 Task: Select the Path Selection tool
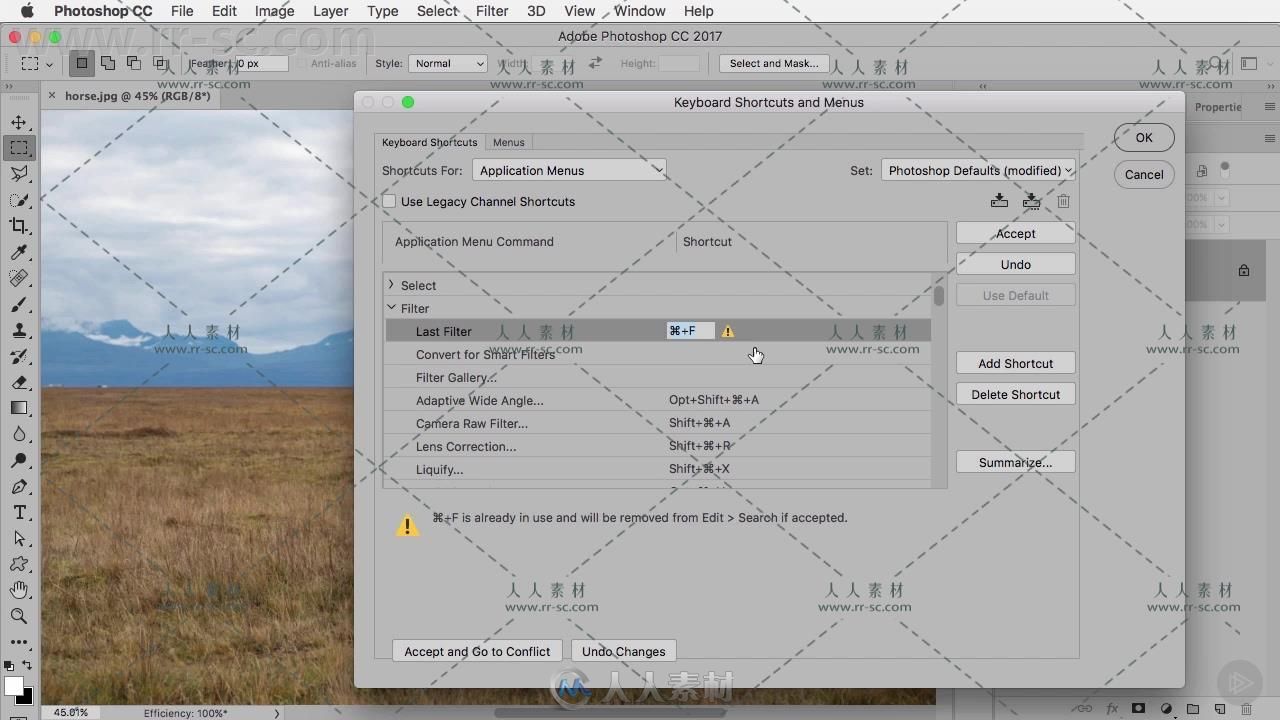point(19,538)
